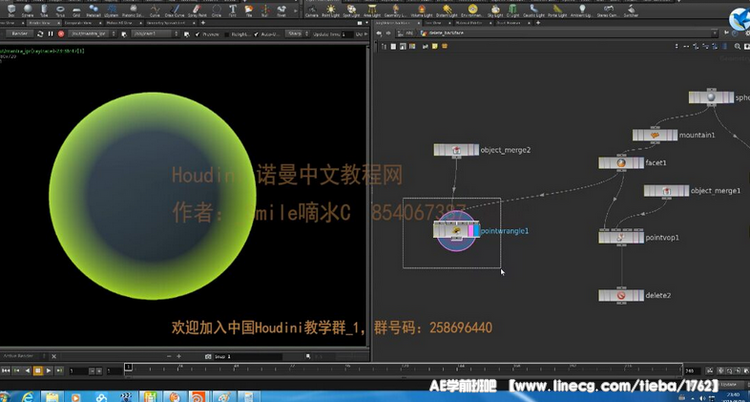Screen dimensions: 750x402
Task: Toggle the pink template flag on pointwrangle1
Action: tap(471, 231)
